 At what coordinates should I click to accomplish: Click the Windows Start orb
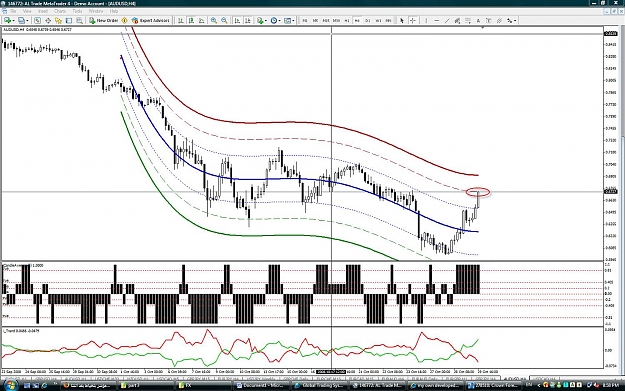(x=10, y=385)
